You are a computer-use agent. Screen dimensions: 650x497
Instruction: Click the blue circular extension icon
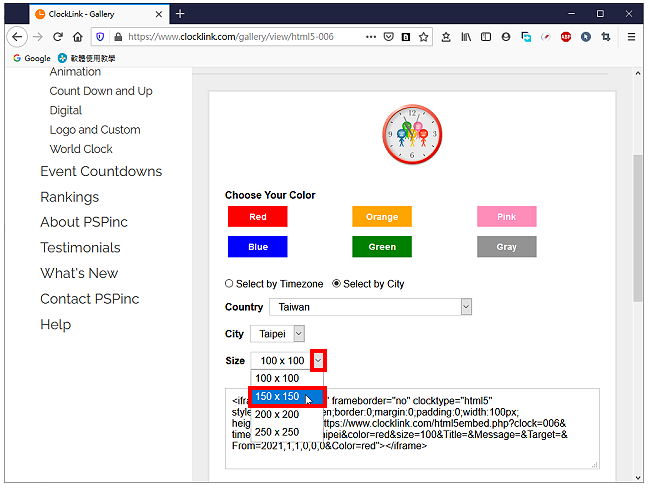coord(586,37)
